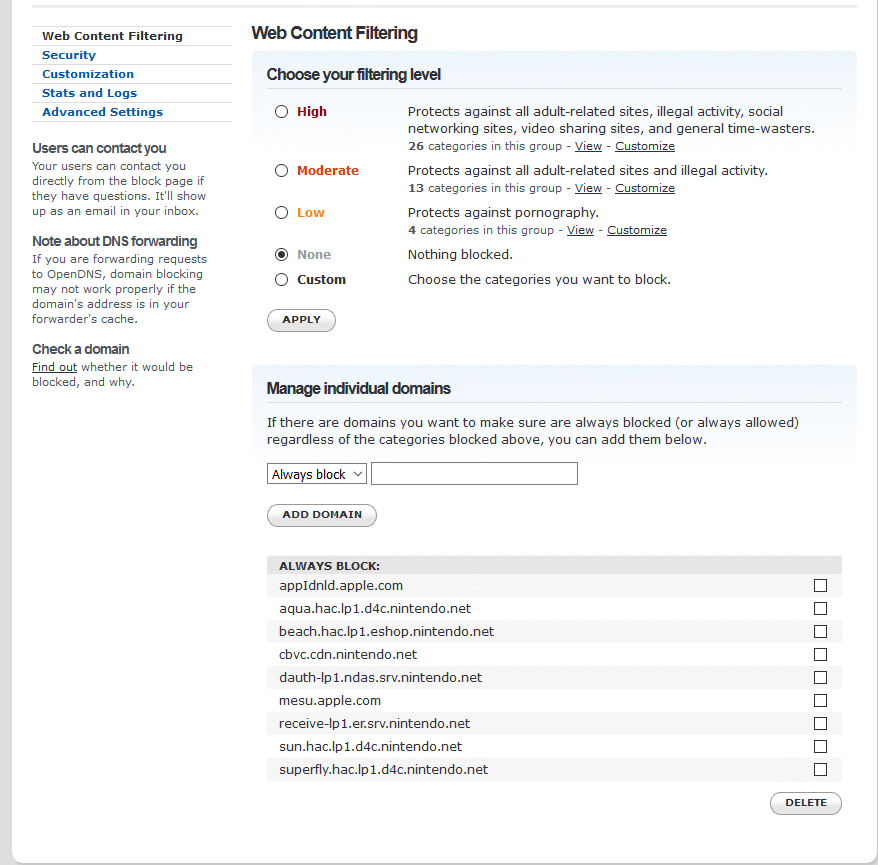Screen dimensions: 878x865
Task: Click the ADD DOMAIN button
Action: click(322, 515)
